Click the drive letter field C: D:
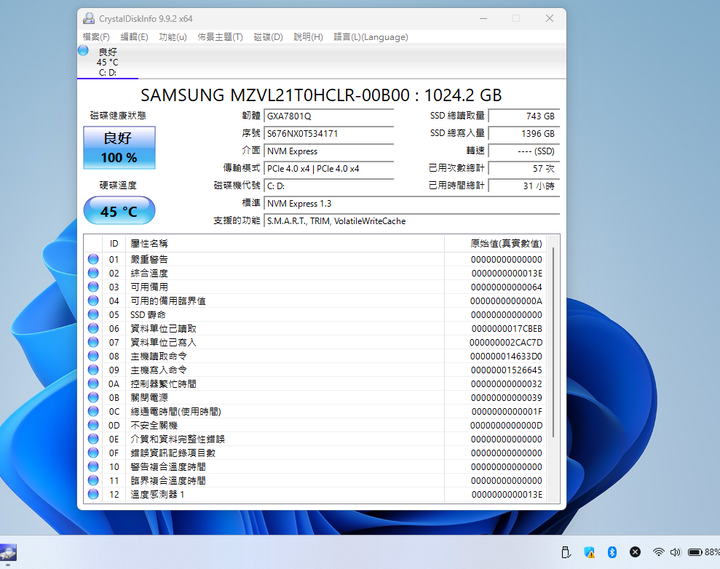Viewport: 720px width, 569px height. click(329, 186)
